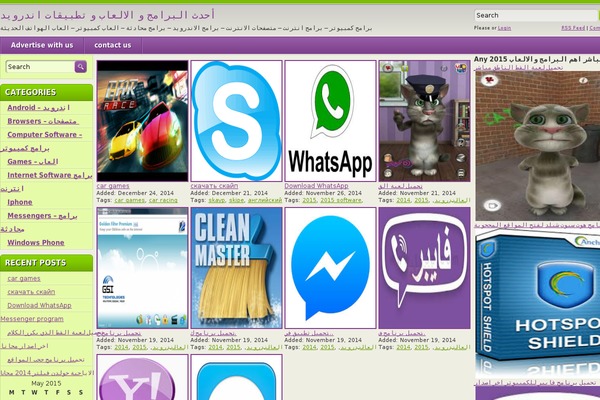Click 'Download WhatsApp' title under thumbnail
600x400 pixels.
click(316, 186)
